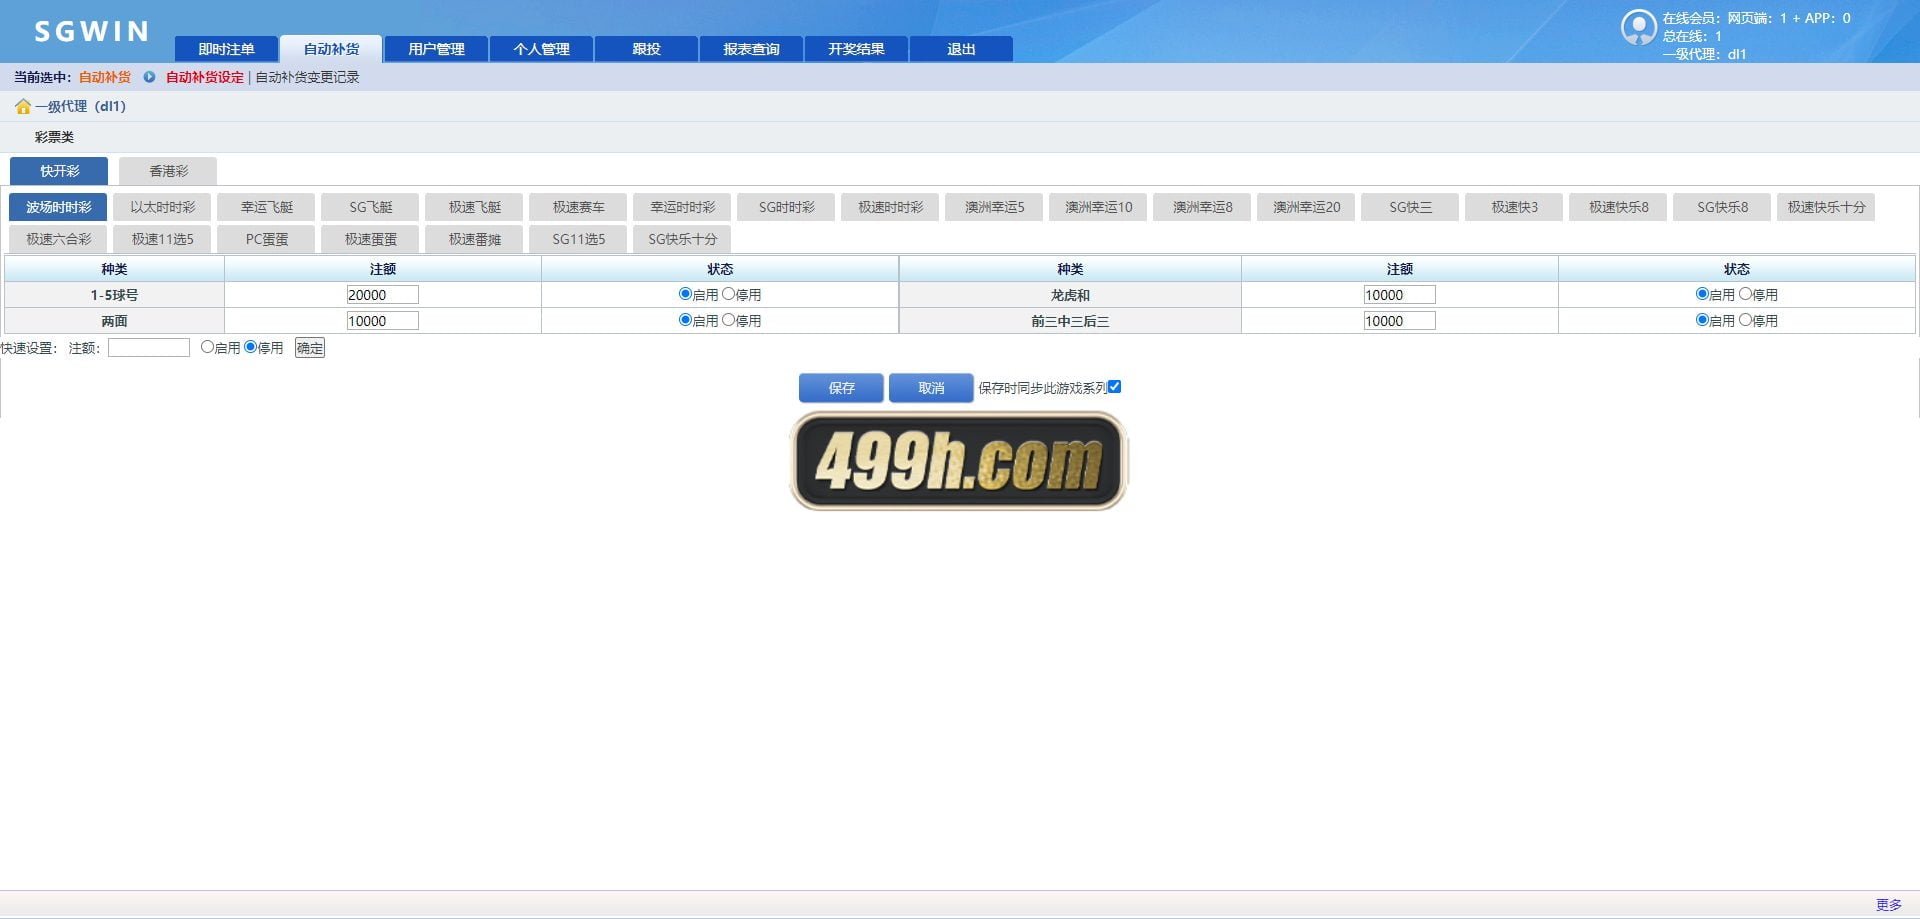This screenshot has height=919, width=1920.
Task: Open the 开奖结果 menu
Action: pyautogui.click(x=856, y=49)
